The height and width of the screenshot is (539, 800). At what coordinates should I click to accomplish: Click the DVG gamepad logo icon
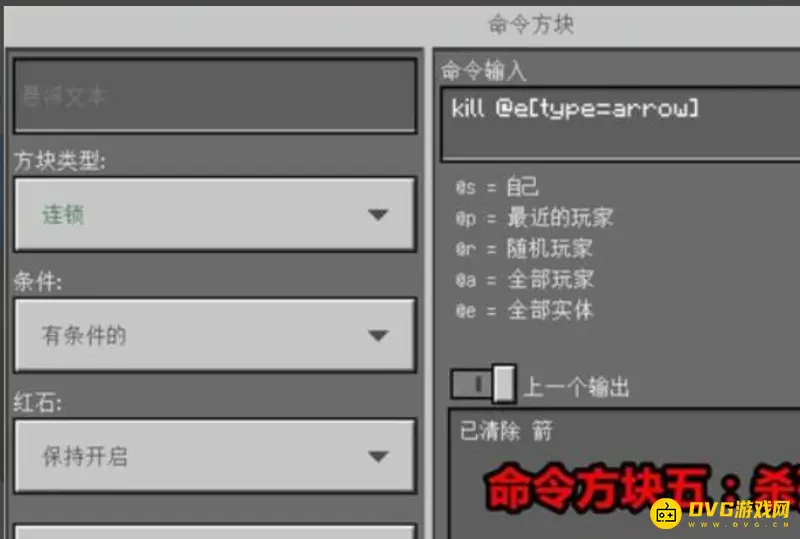click(666, 513)
